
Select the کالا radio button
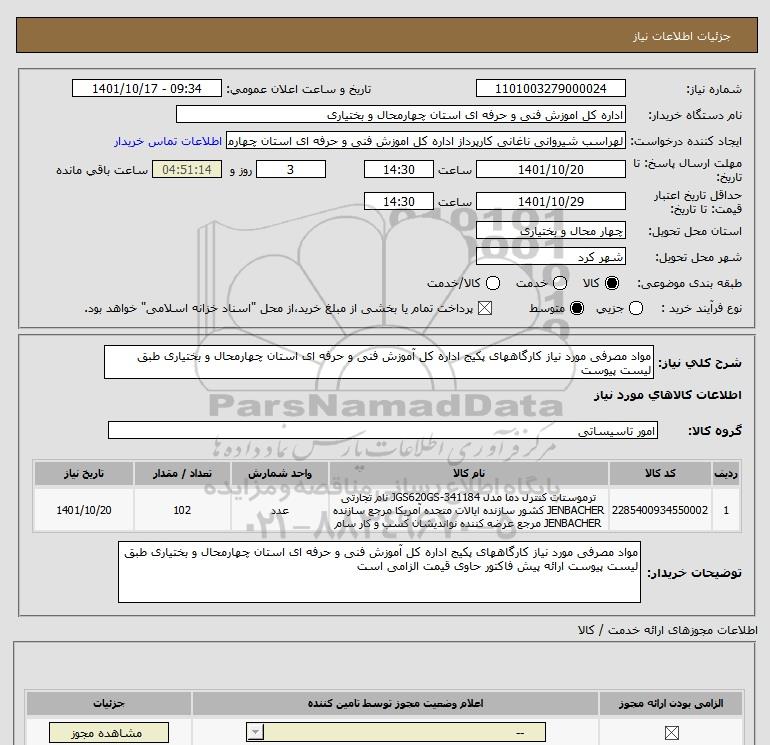click(612, 283)
